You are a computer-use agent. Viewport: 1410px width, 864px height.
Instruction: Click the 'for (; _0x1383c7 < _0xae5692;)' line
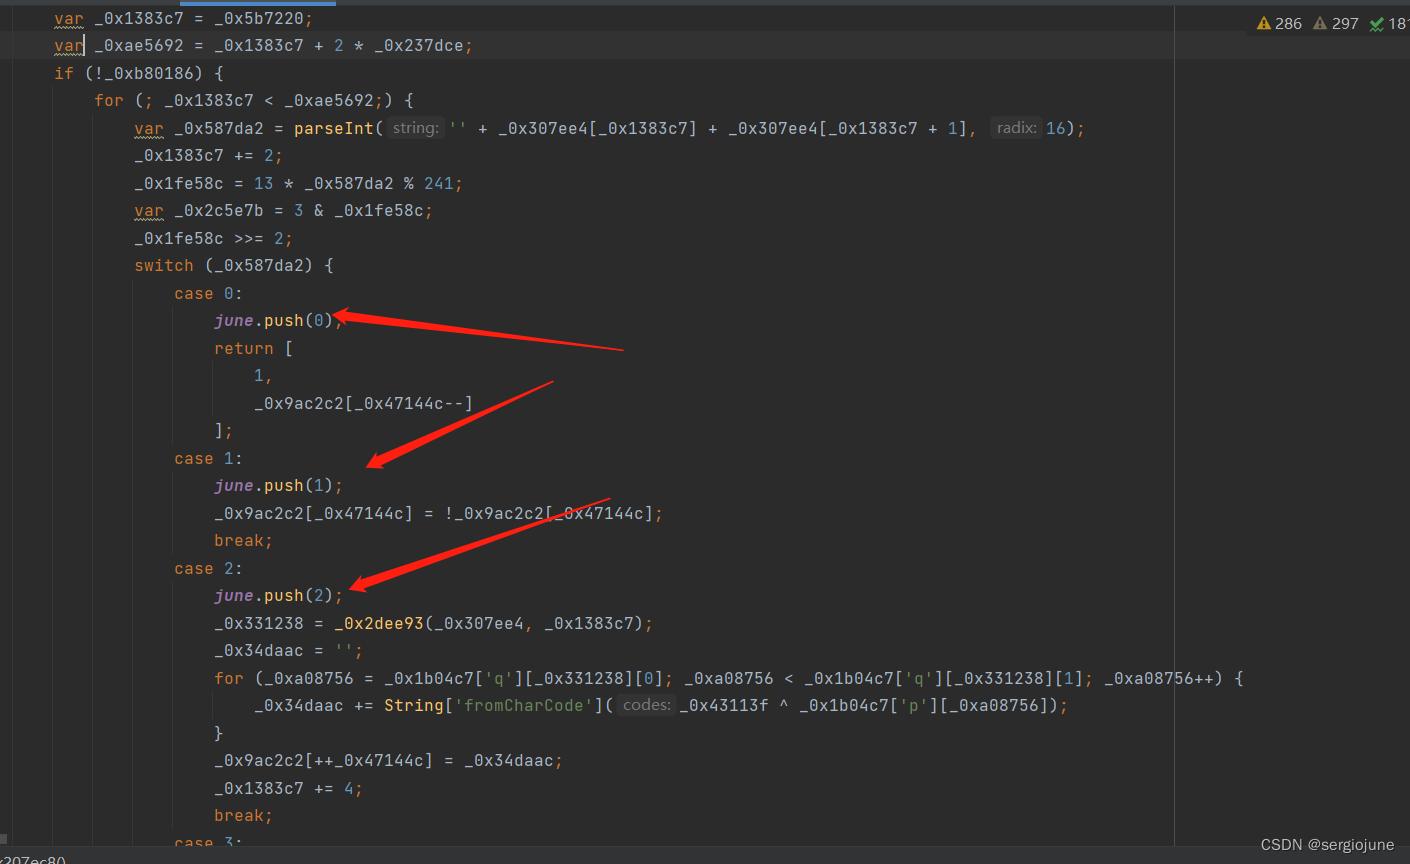(x=254, y=101)
